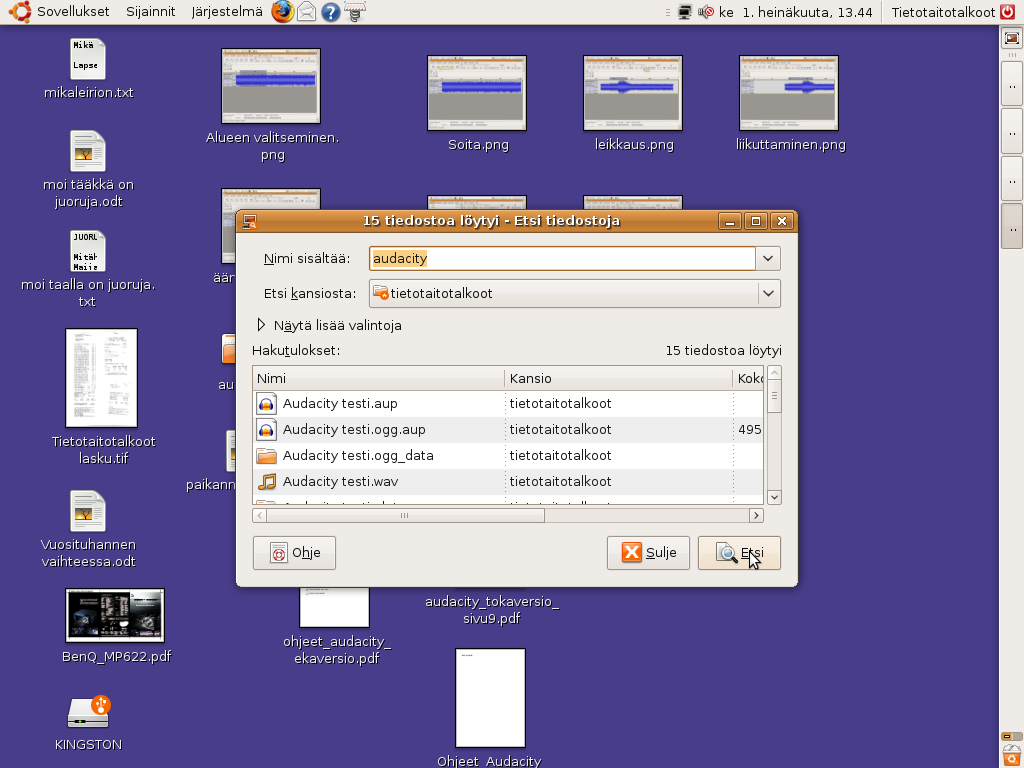Click the horizontal scrollbar right arrow
The width and height of the screenshot is (1024, 768).
click(756, 516)
